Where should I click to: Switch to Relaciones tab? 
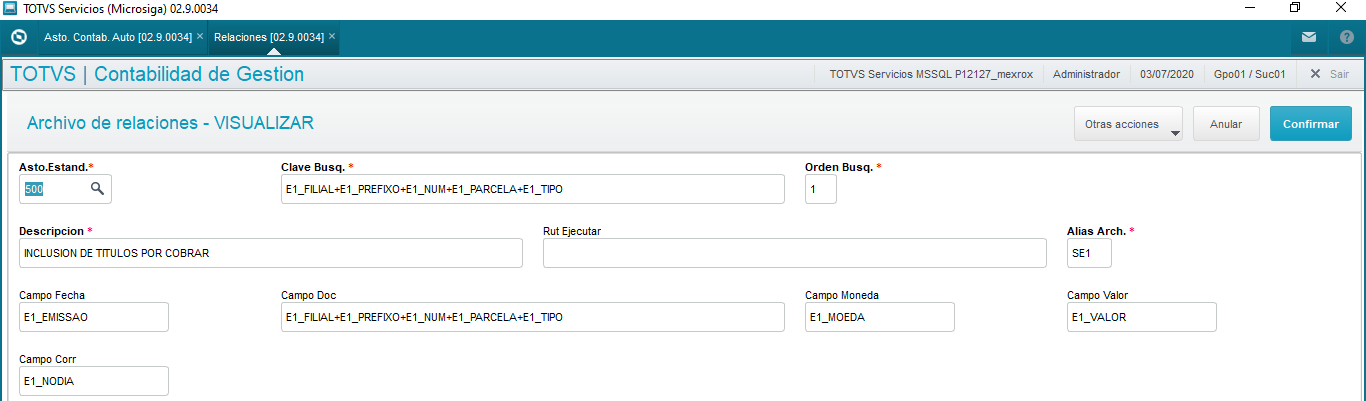268,37
